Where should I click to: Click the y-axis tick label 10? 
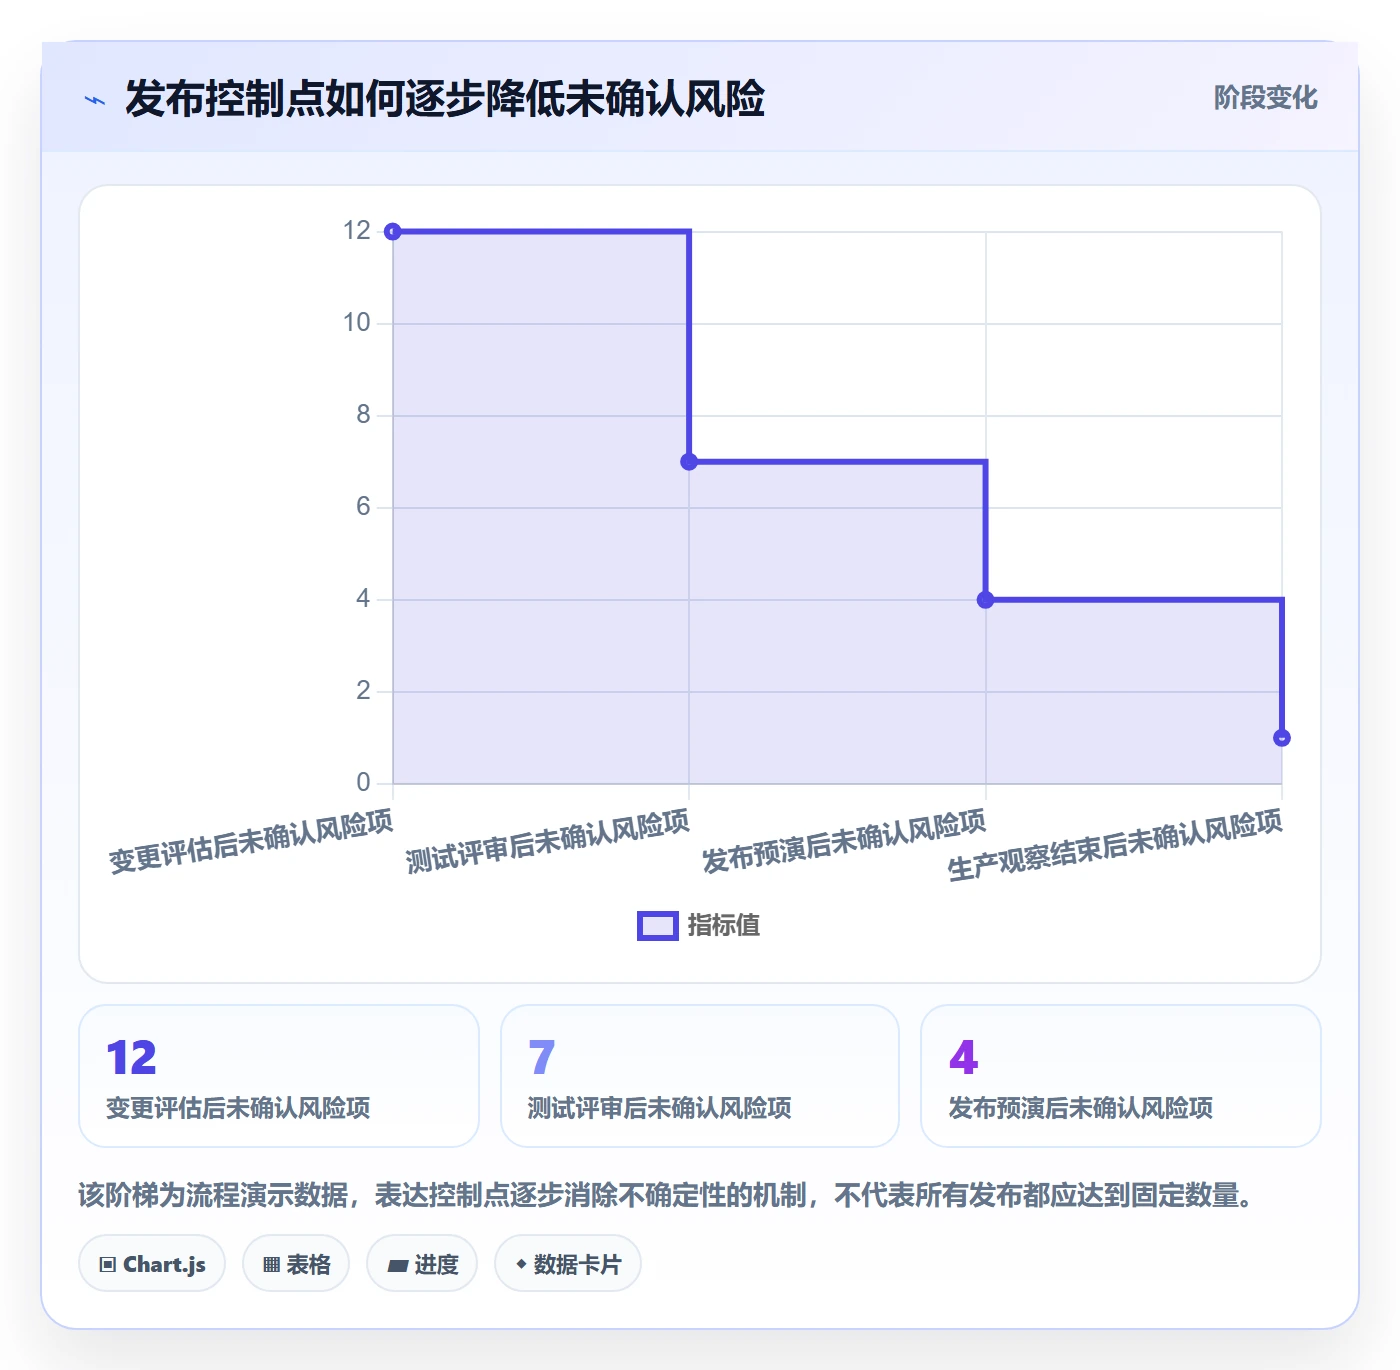[357, 323]
